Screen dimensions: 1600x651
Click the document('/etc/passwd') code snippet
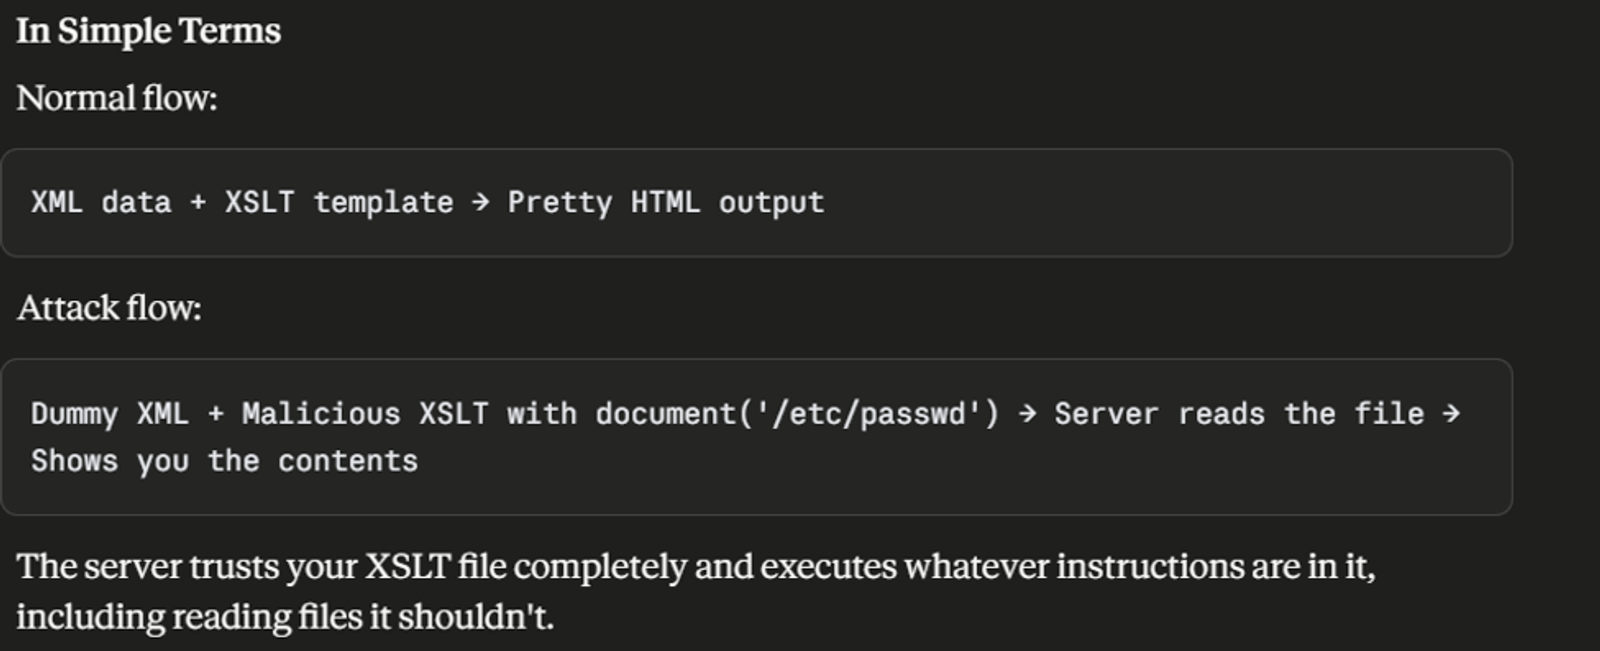[797, 413]
